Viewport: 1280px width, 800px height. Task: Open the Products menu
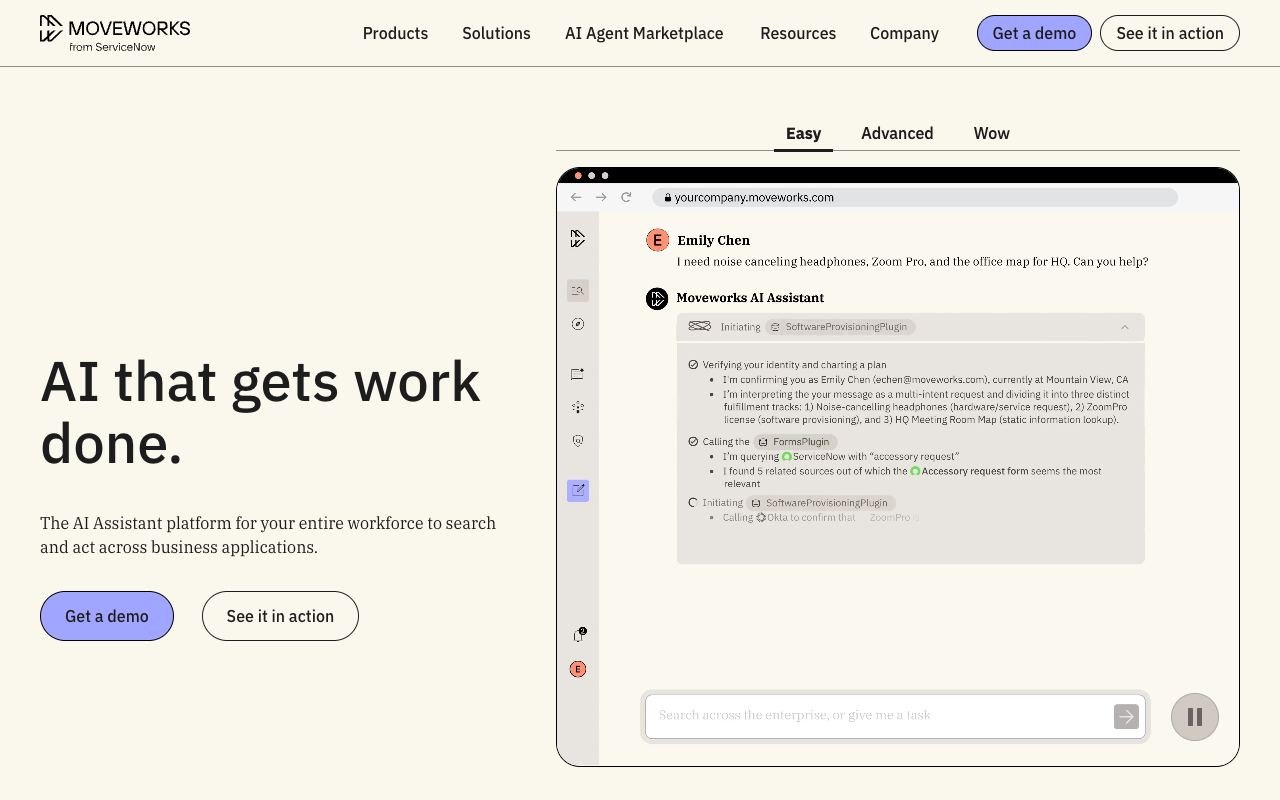(x=395, y=33)
